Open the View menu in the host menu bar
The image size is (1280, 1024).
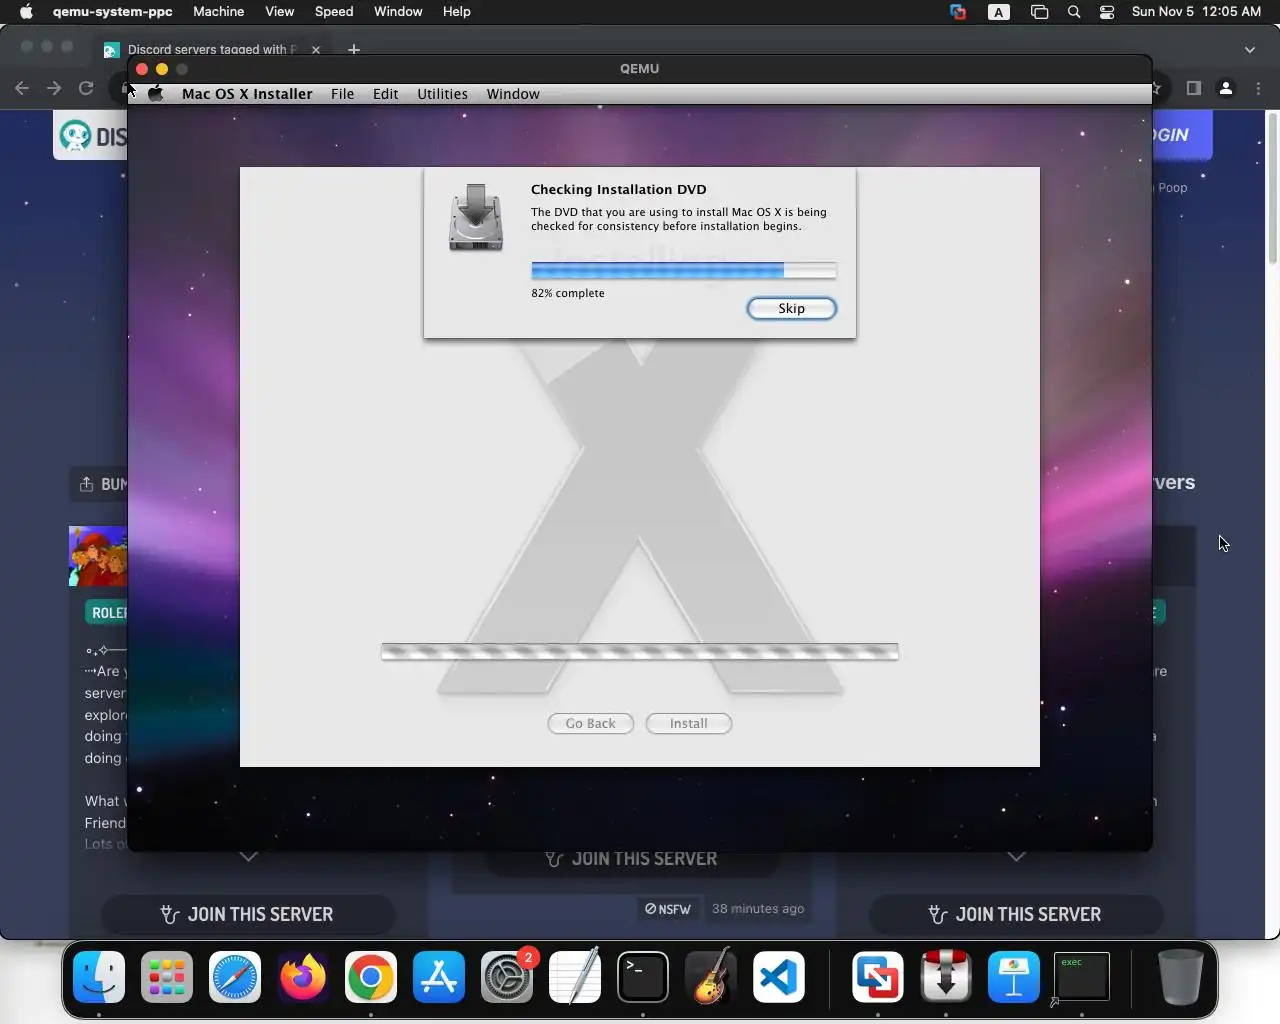(280, 12)
